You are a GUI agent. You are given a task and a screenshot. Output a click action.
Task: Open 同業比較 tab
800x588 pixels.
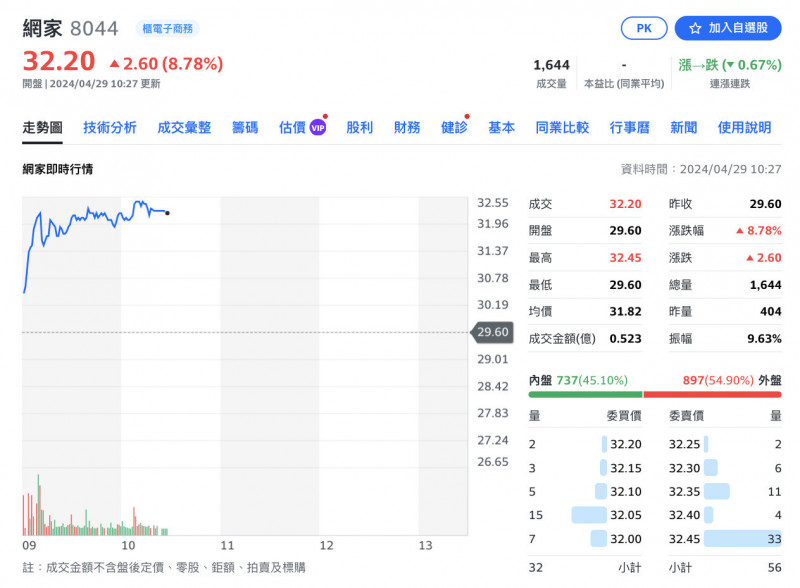click(x=562, y=127)
